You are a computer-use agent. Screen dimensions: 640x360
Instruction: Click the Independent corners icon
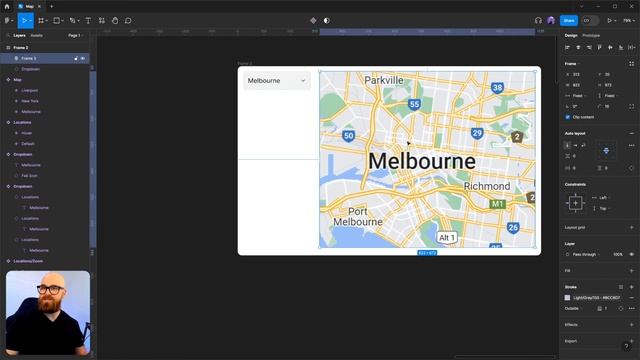(x=631, y=106)
